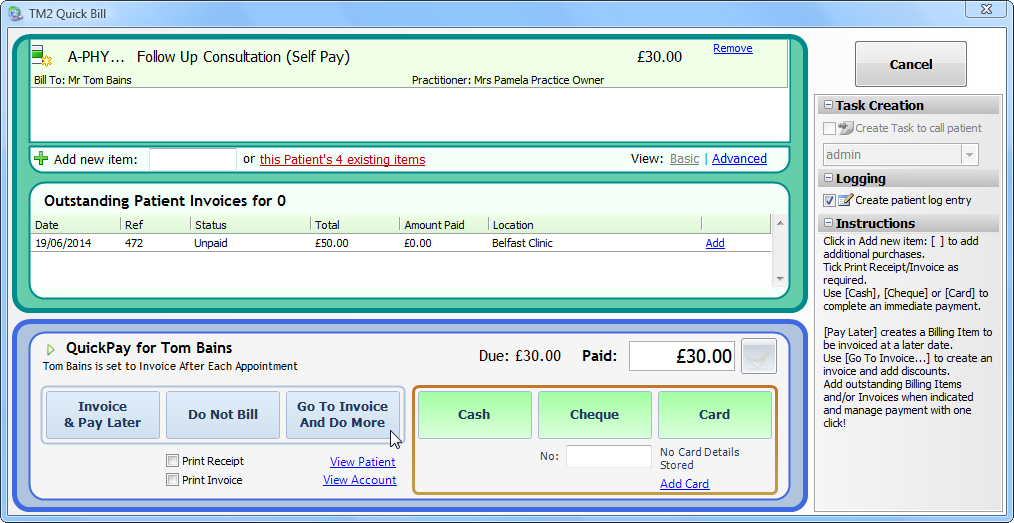The width and height of the screenshot is (1014, 523).
Task: Click the £50.00 invoice total cell
Action: pyautogui.click(x=332, y=244)
